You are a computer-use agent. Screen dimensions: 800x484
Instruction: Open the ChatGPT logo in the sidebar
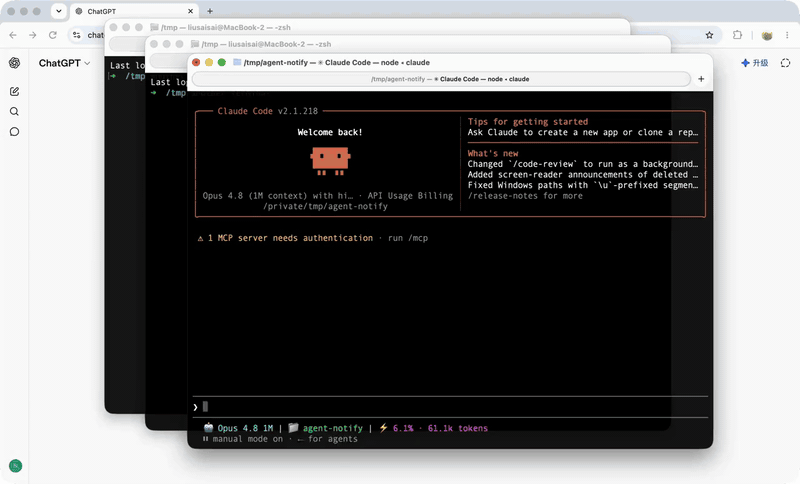[14, 63]
